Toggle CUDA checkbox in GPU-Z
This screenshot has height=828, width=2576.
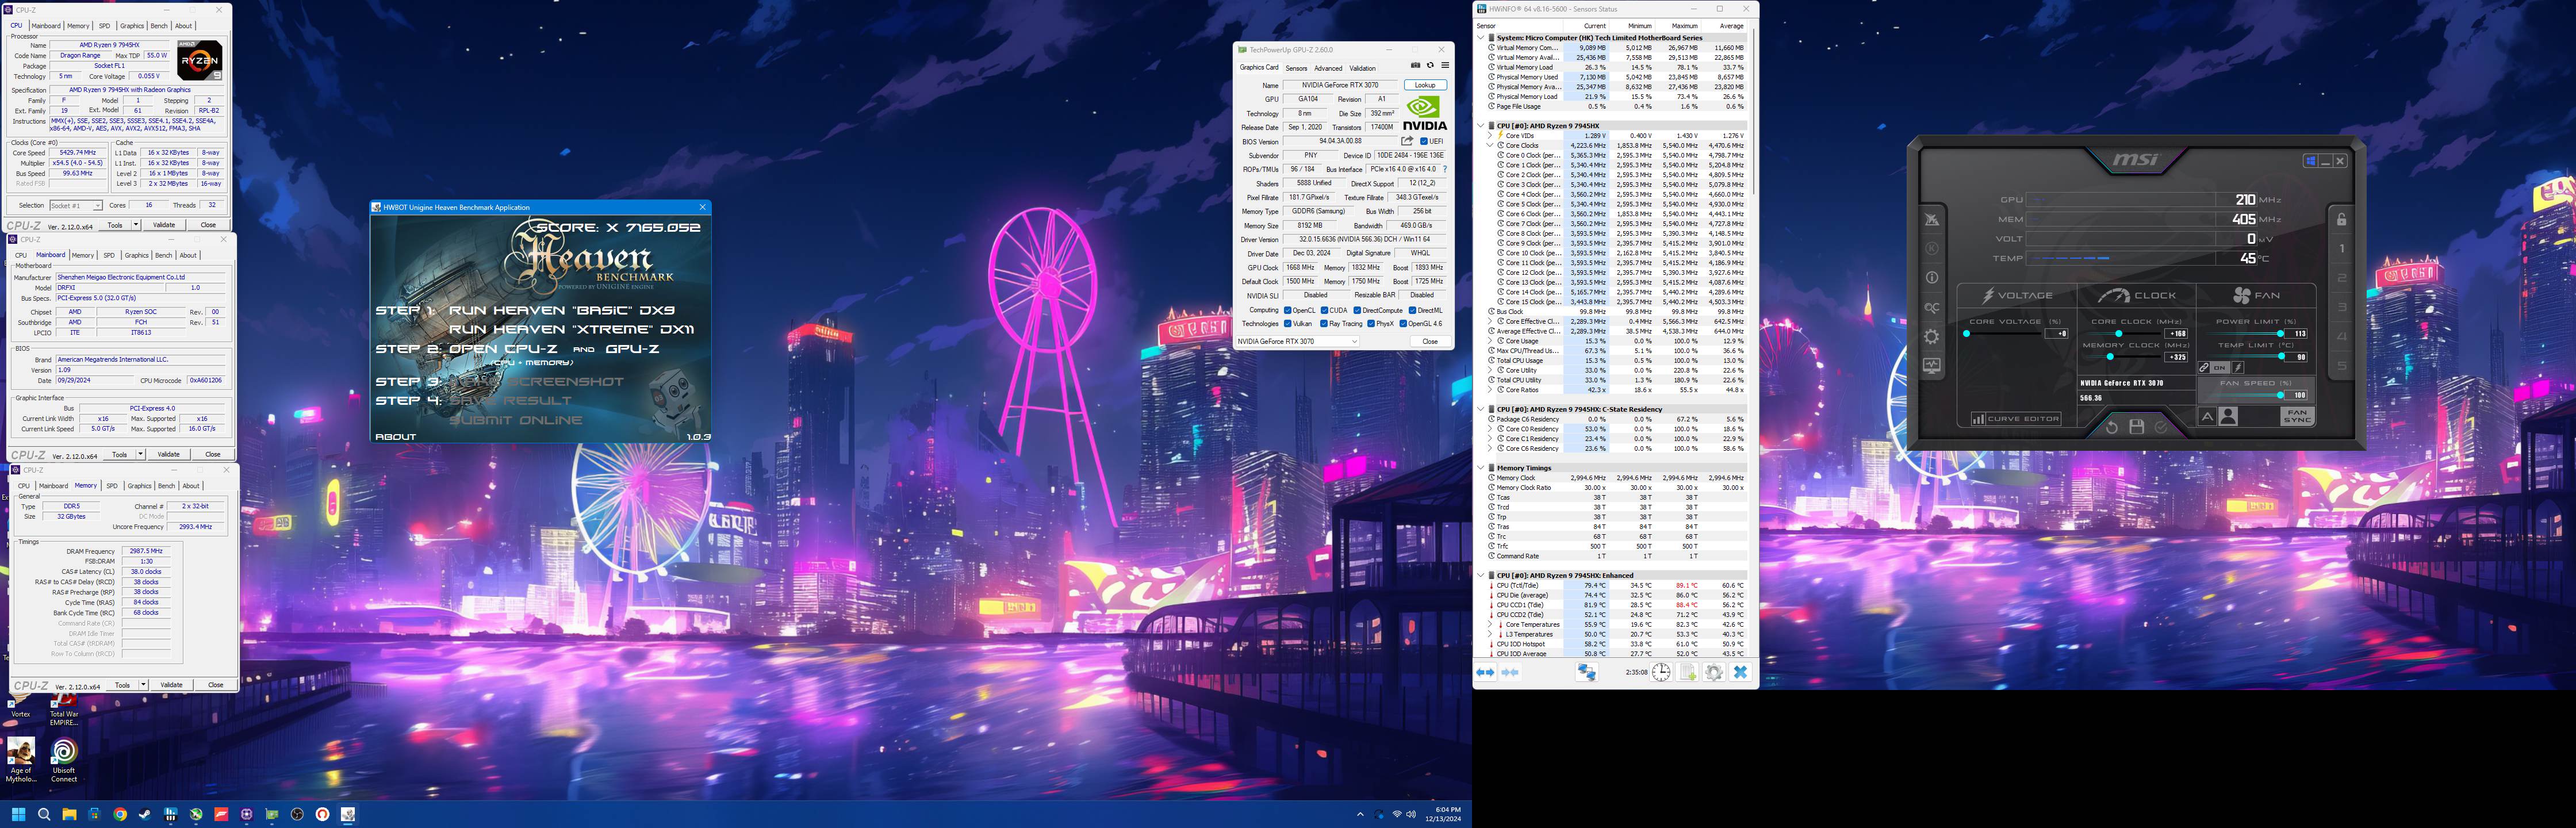[1325, 310]
